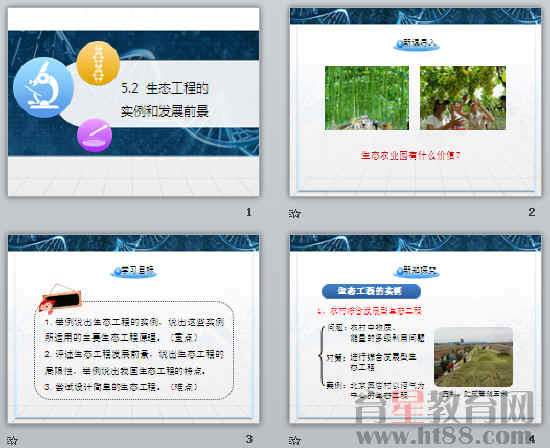This screenshot has height=448, width=550.
Task: Click the section heading badge on slide 3
Action: pyautogui.click(x=134, y=271)
